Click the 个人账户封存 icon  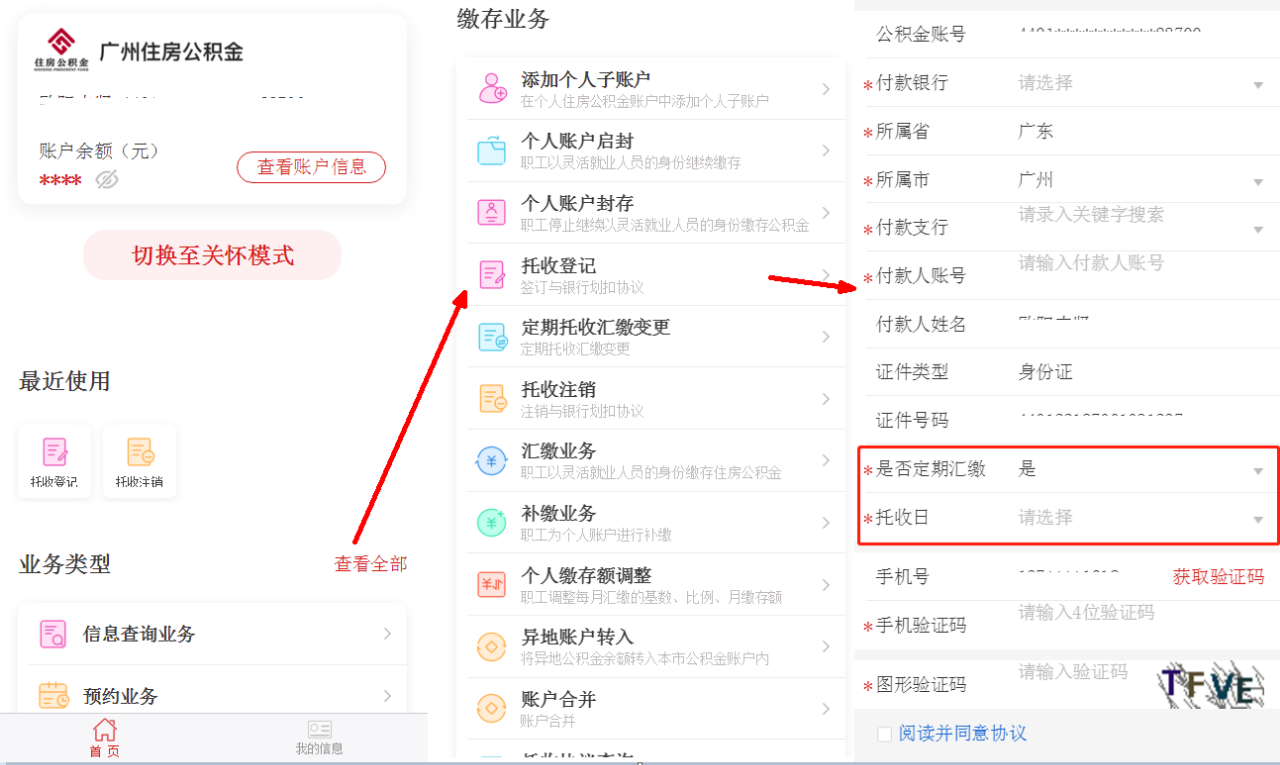tap(492, 212)
